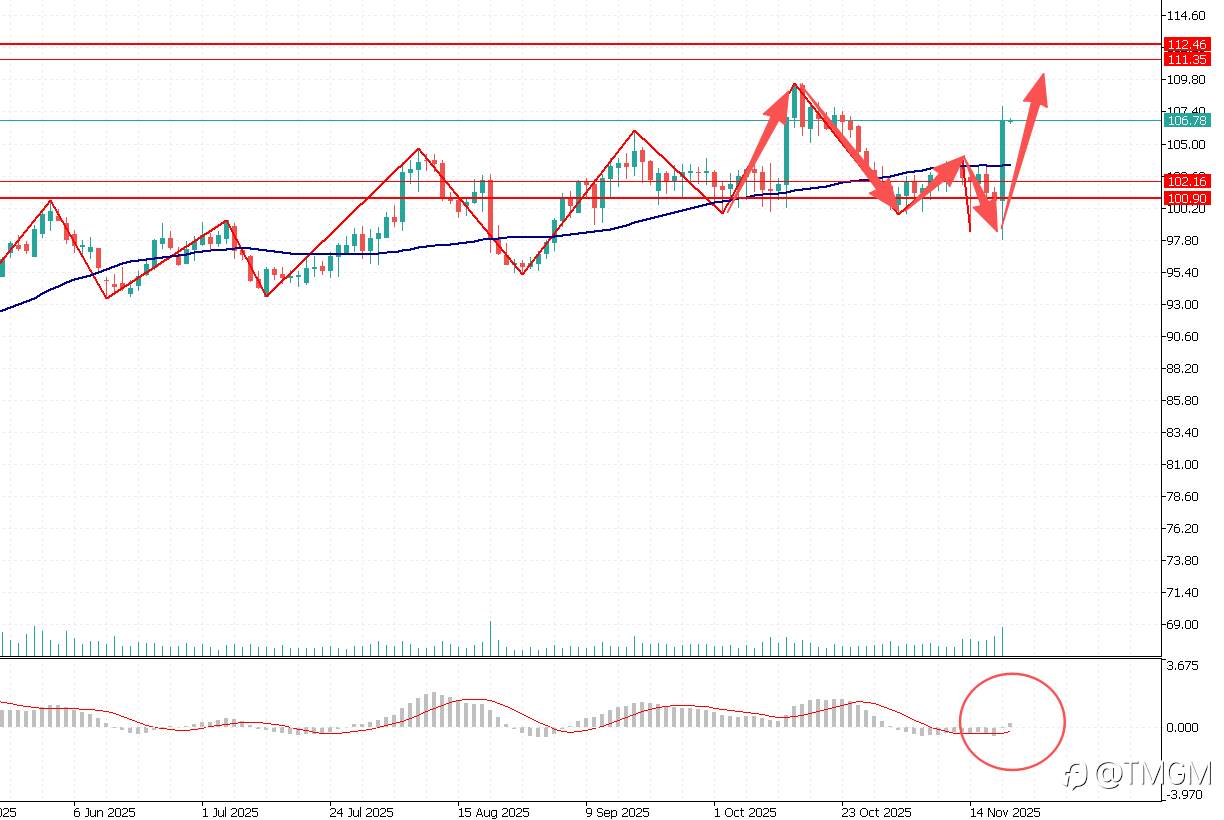
Task: Click the 105.00 price axis label
Action: tap(1186, 144)
